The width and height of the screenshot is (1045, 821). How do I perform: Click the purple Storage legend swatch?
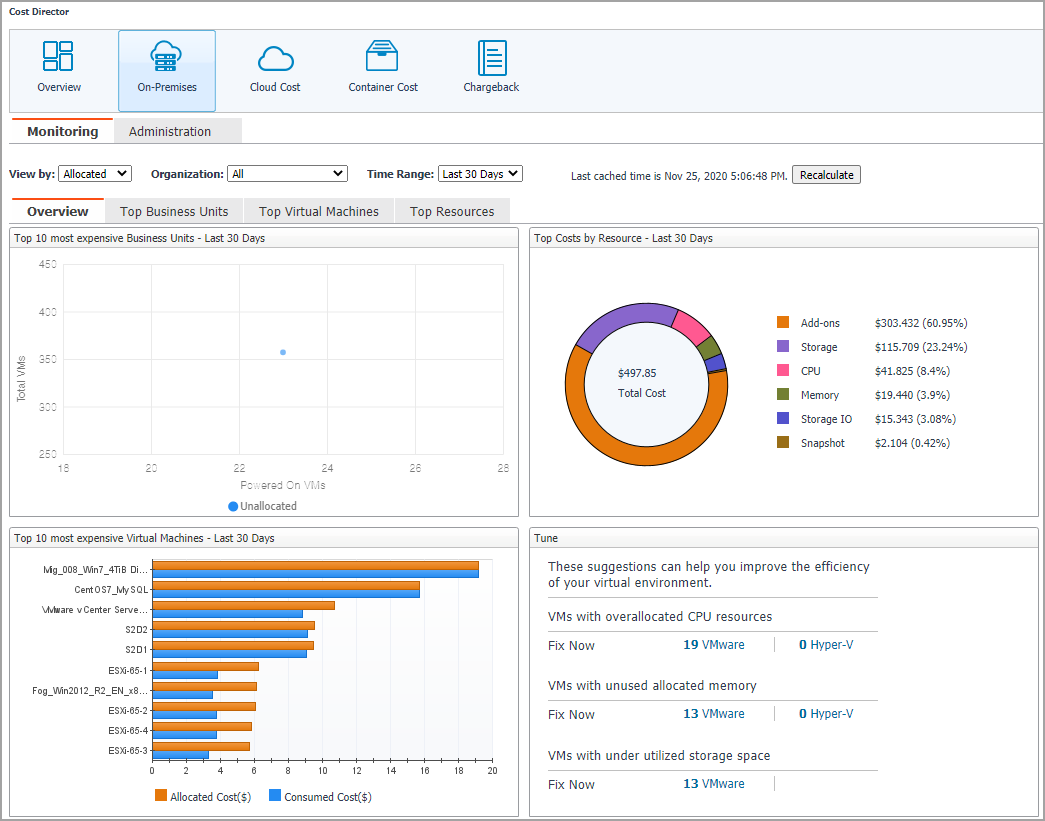pyautogui.click(x=783, y=347)
